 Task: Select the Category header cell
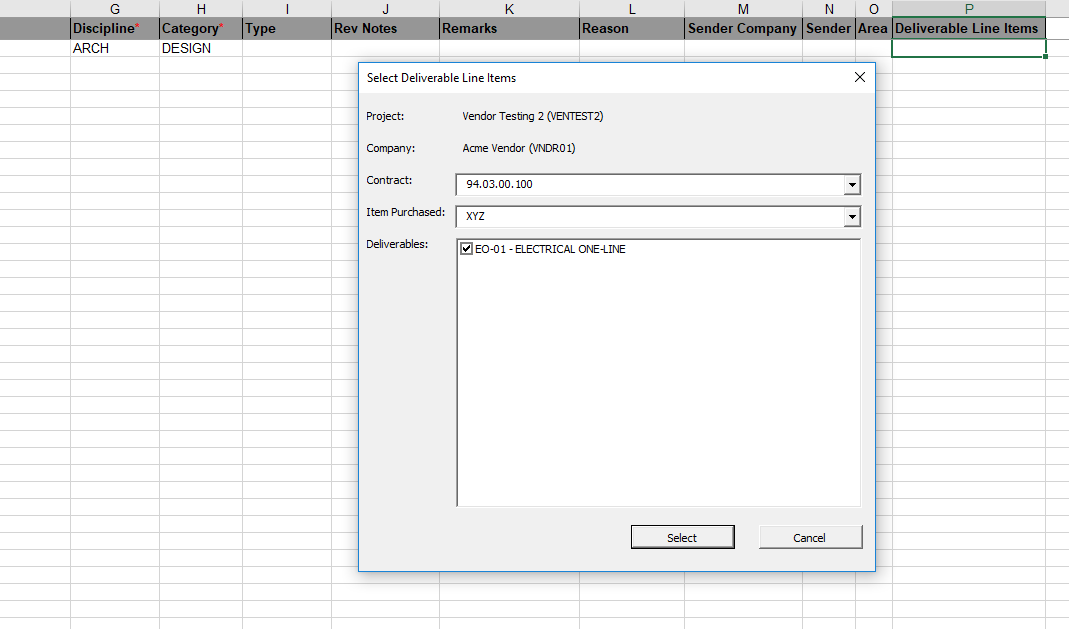(200, 29)
